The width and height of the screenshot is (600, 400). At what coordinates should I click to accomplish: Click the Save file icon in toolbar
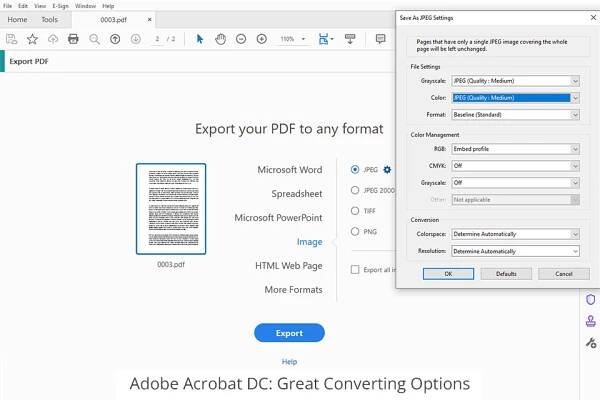11,39
